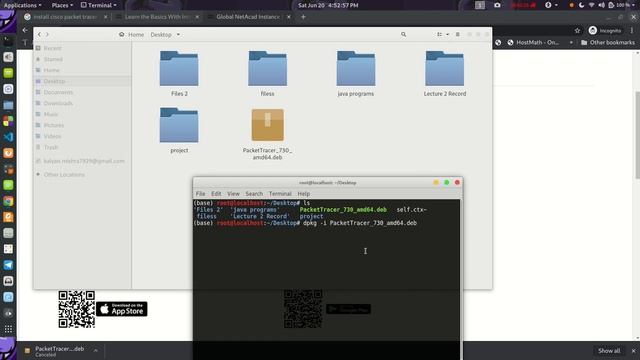Viewport: 640px width, 360px height.
Task: Show all applications grid in dock
Action: (8, 329)
